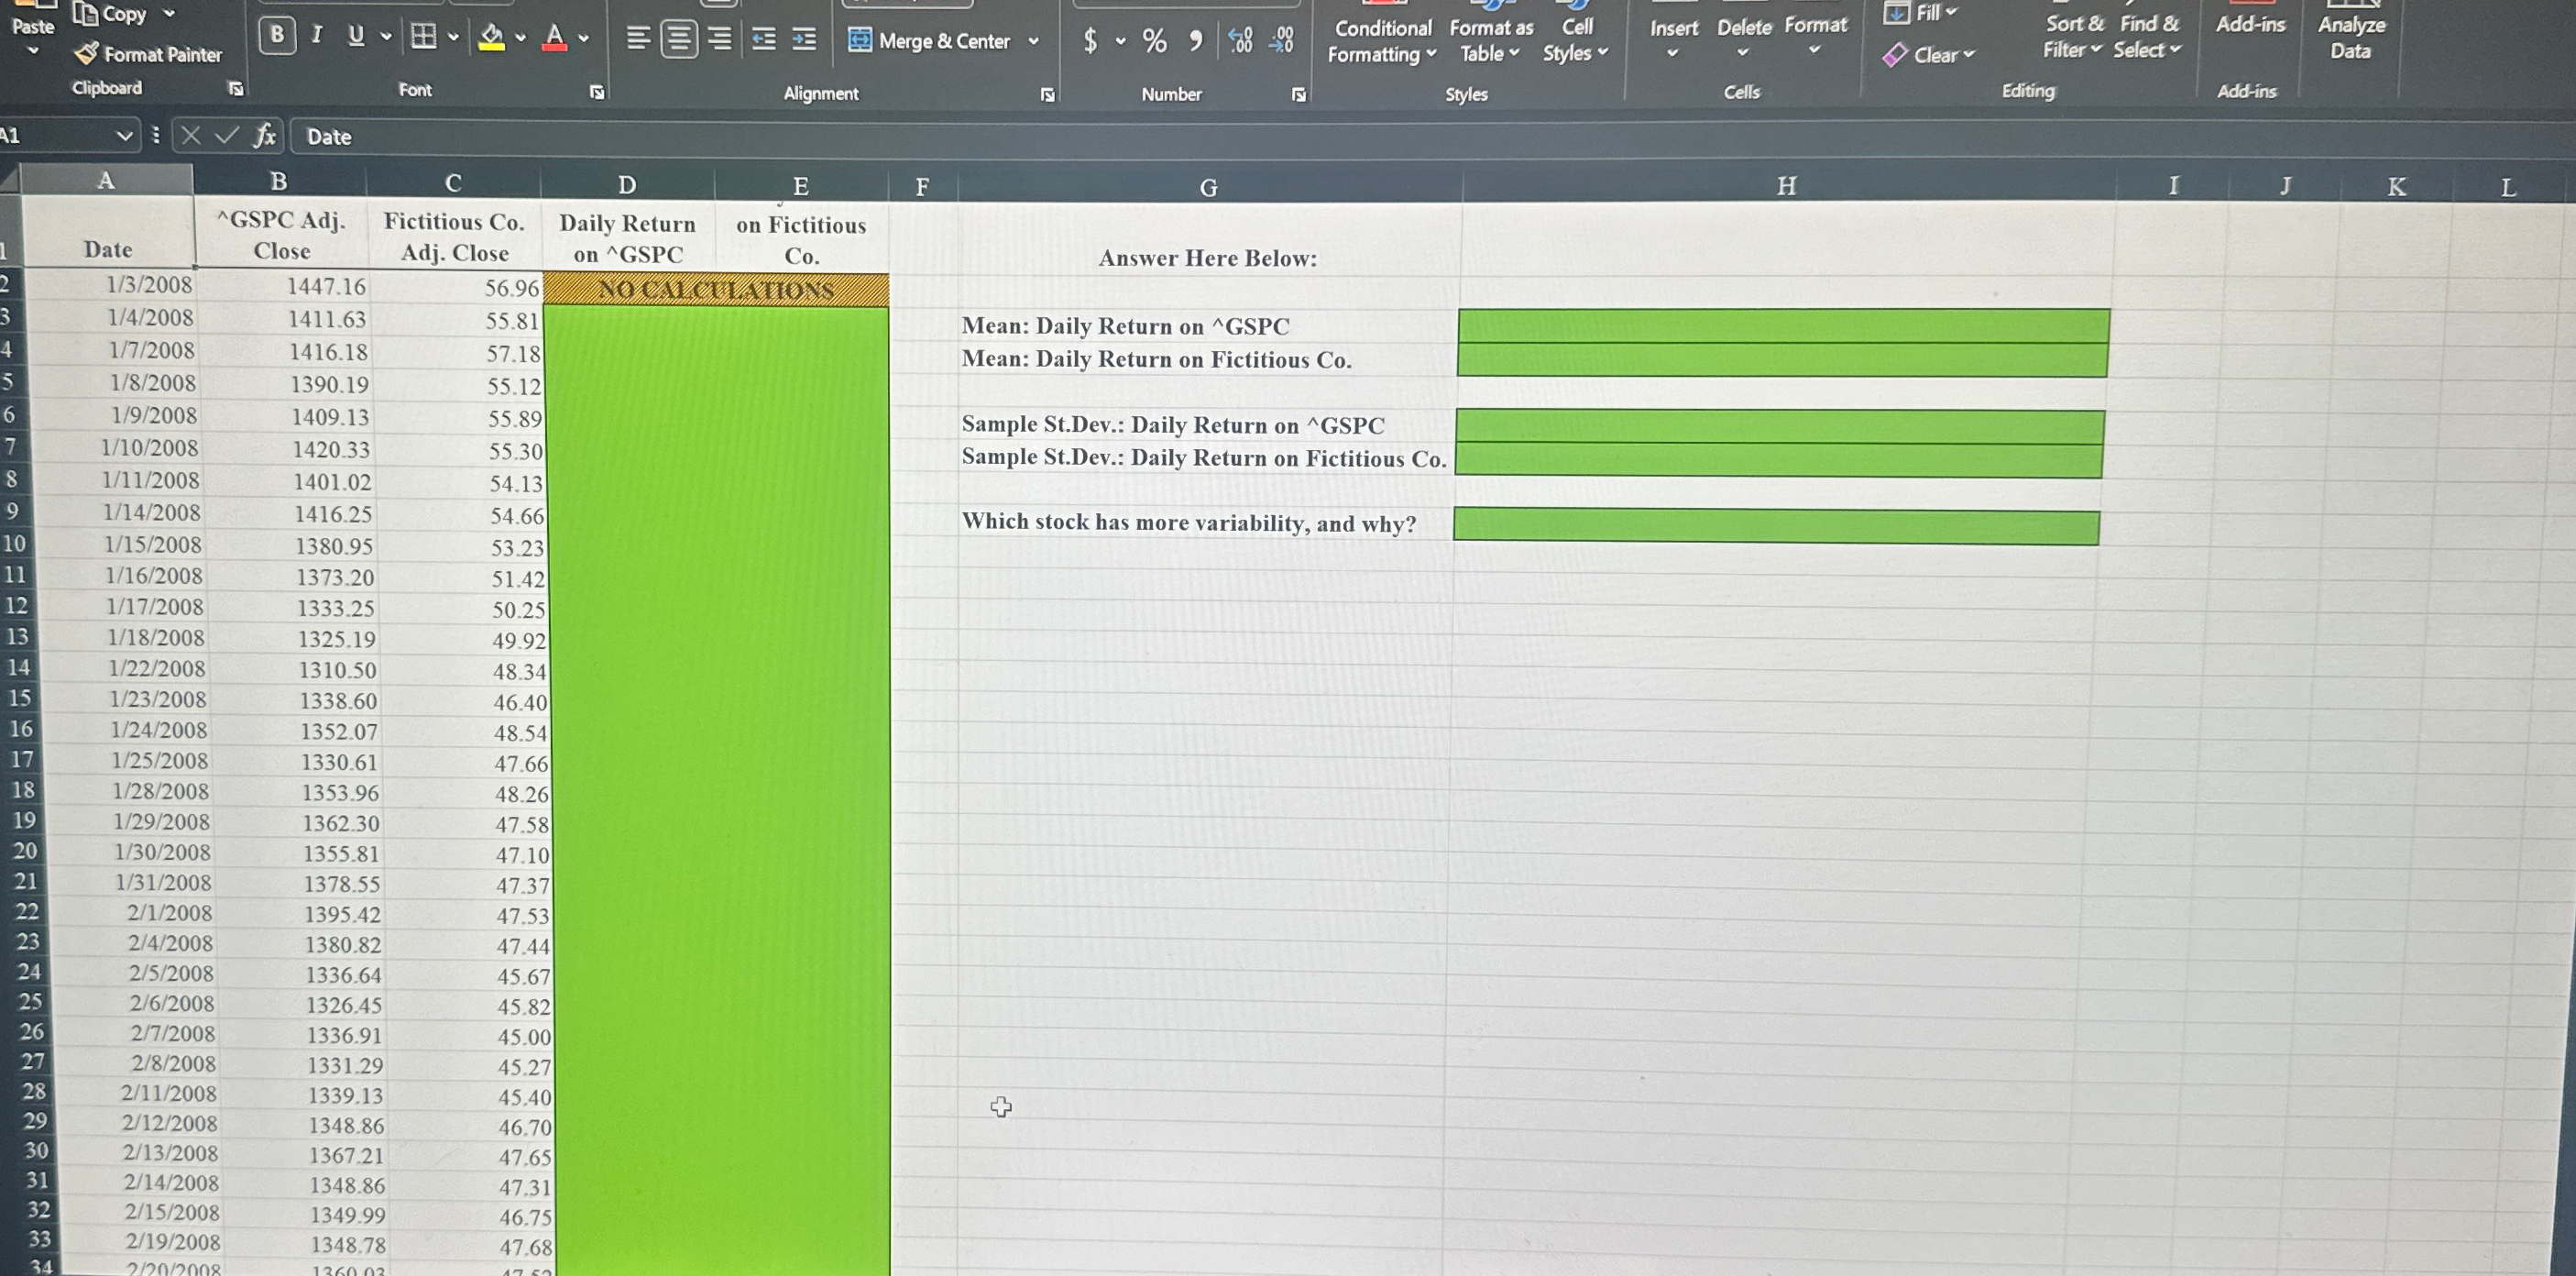Click the Format Painter brush icon
The width and height of the screenshot is (2576, 1276).
point(88,53)
